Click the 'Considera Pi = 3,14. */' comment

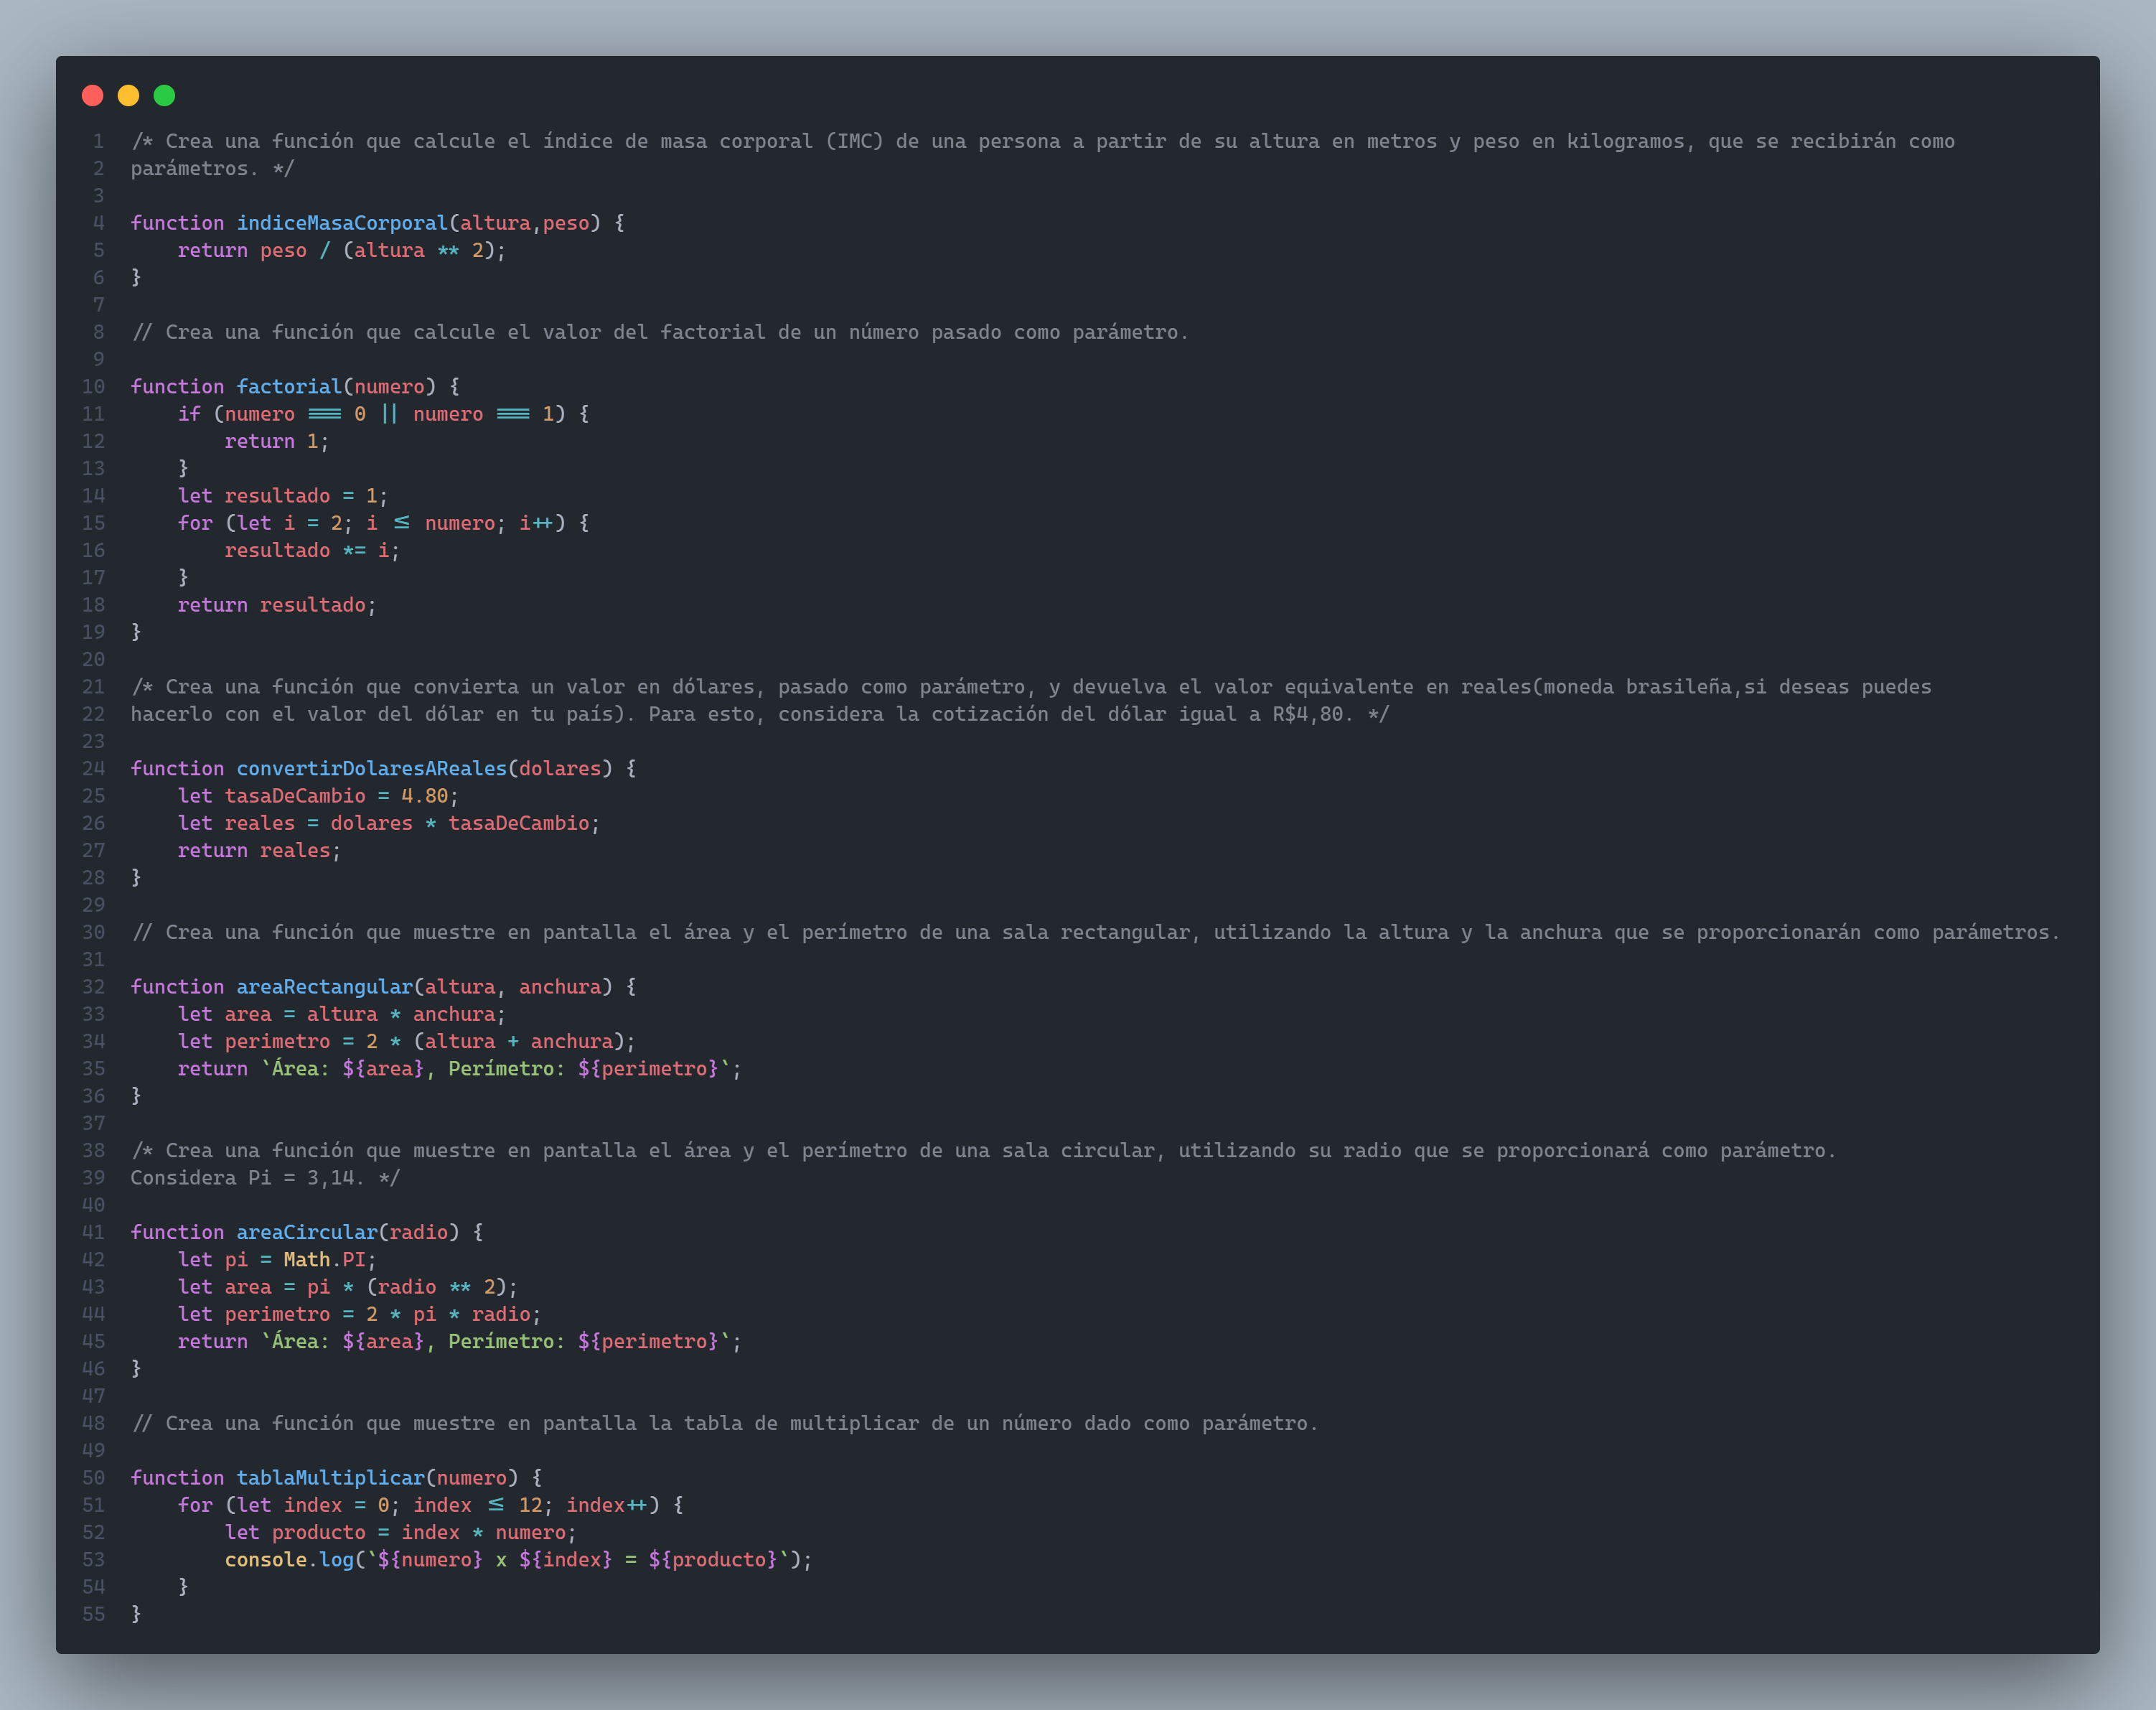click(265, 1178)
